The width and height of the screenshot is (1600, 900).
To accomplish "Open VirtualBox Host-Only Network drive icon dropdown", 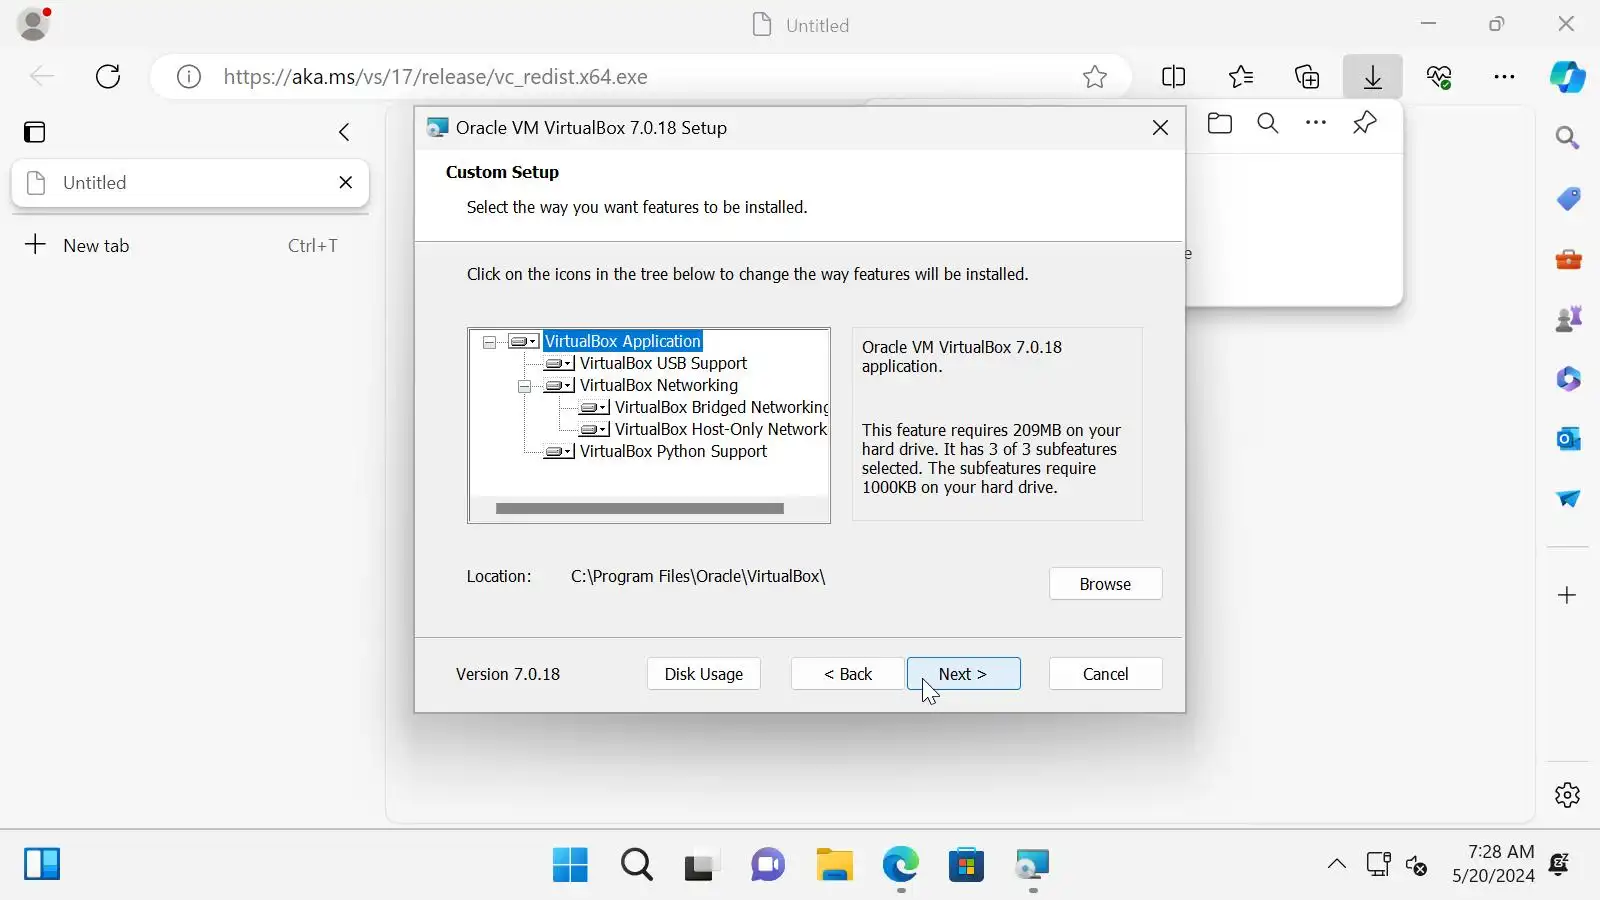I will click(594, 429).
